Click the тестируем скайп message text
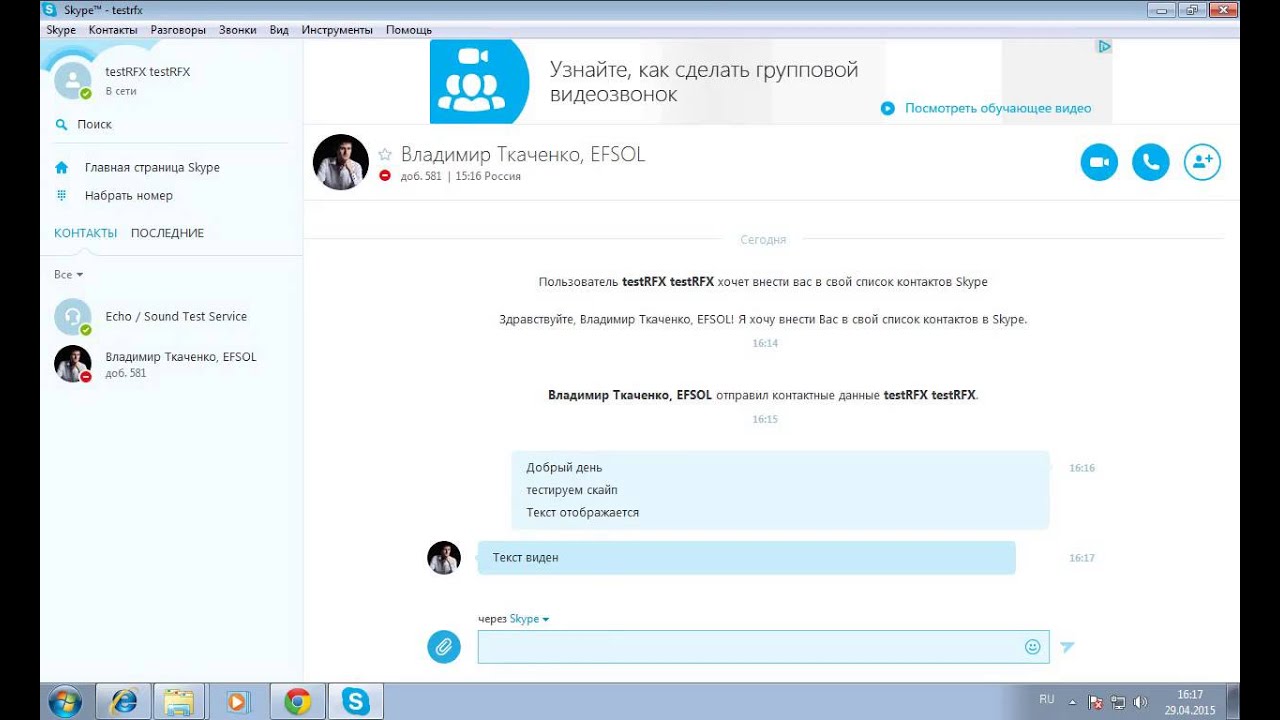This screenshot has width=1280, height=720. (x=572, y=490)
